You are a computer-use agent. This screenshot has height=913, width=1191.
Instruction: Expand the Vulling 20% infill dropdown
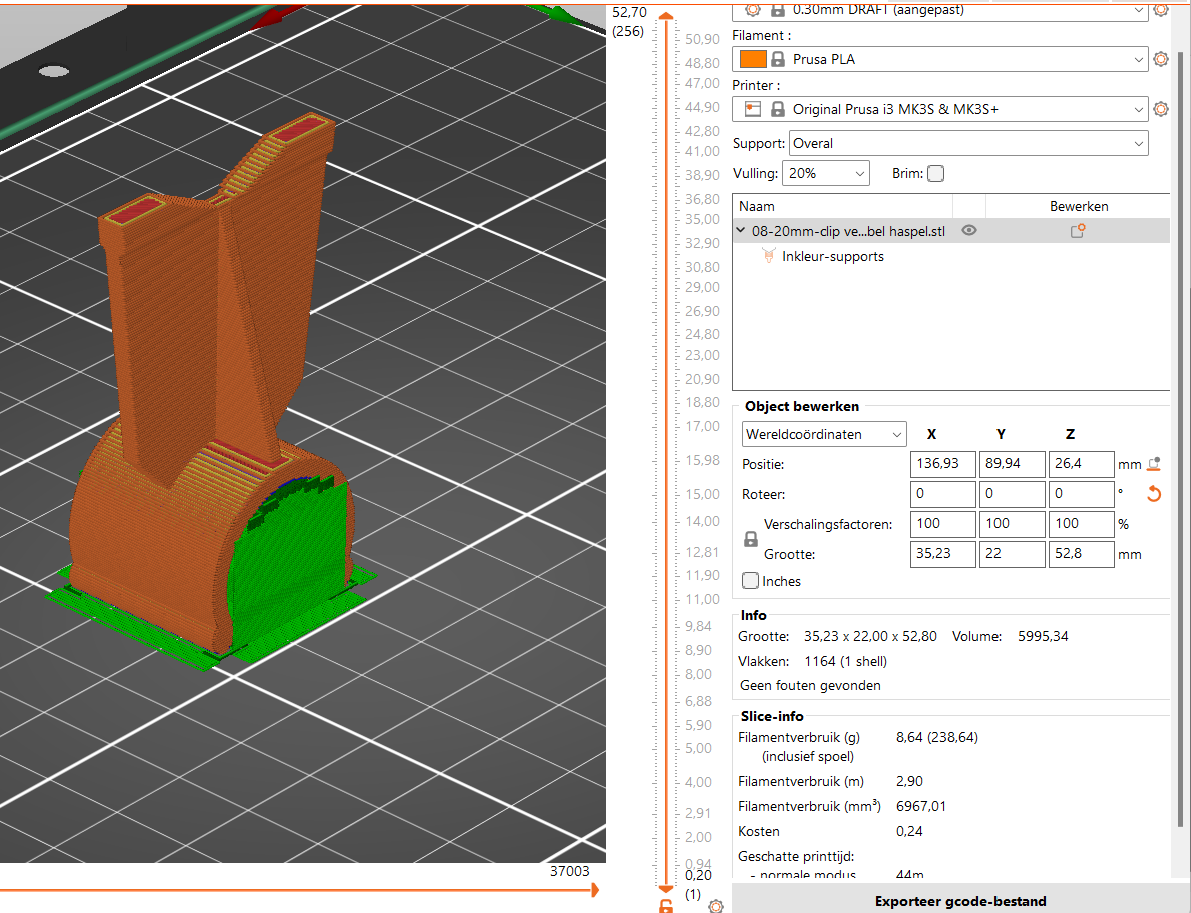[825, 173]
